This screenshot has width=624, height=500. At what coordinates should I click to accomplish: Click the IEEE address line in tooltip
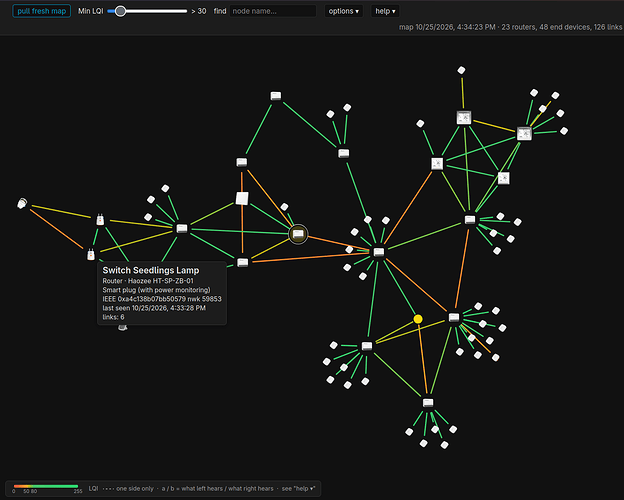pos(162,299)
